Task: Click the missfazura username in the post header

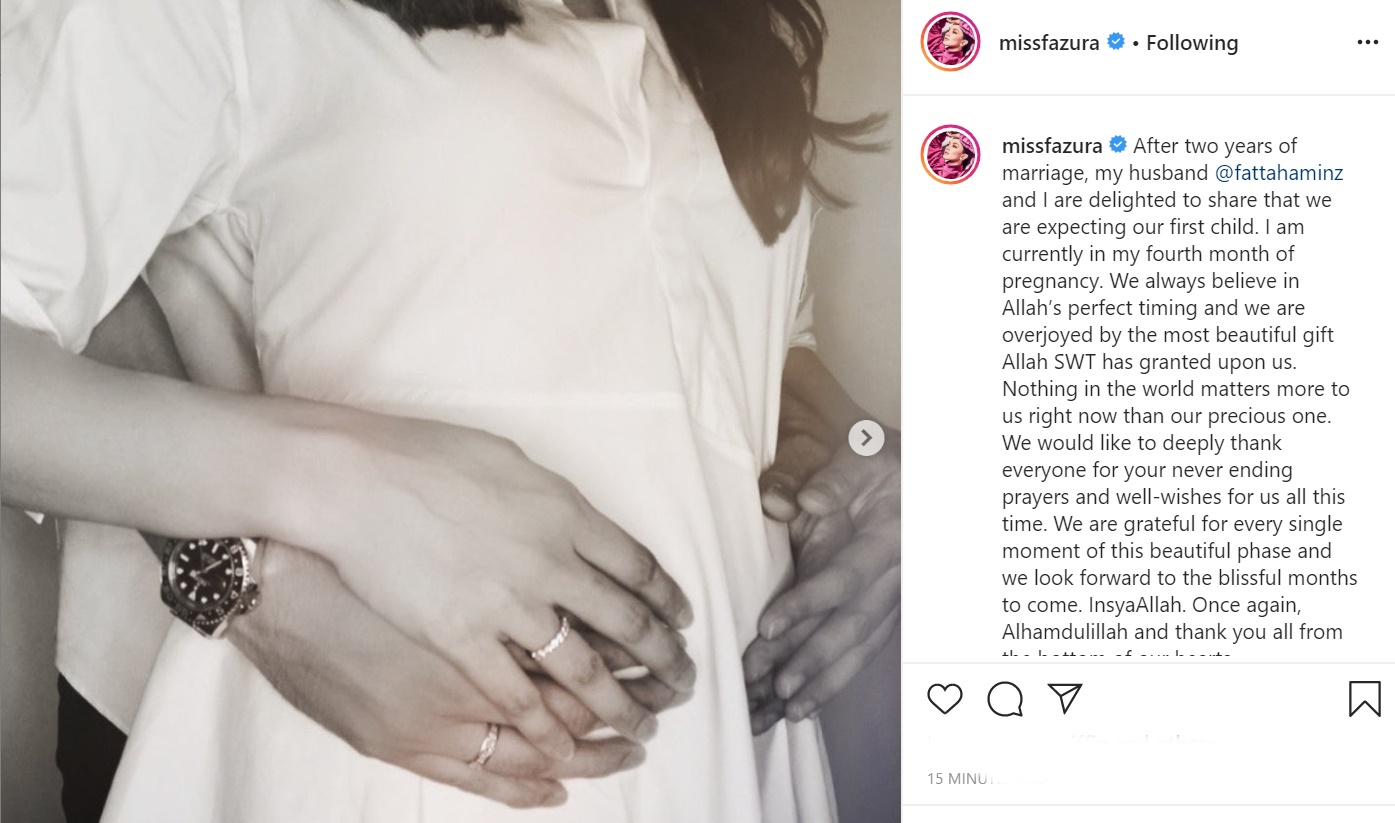Action: point(1049,43)
